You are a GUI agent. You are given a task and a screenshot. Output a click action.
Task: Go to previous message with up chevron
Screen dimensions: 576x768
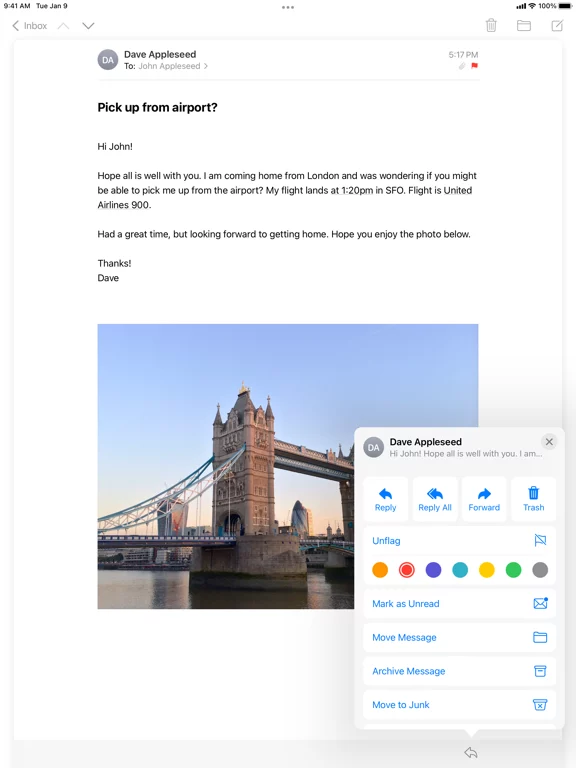[x=63, y=25]
